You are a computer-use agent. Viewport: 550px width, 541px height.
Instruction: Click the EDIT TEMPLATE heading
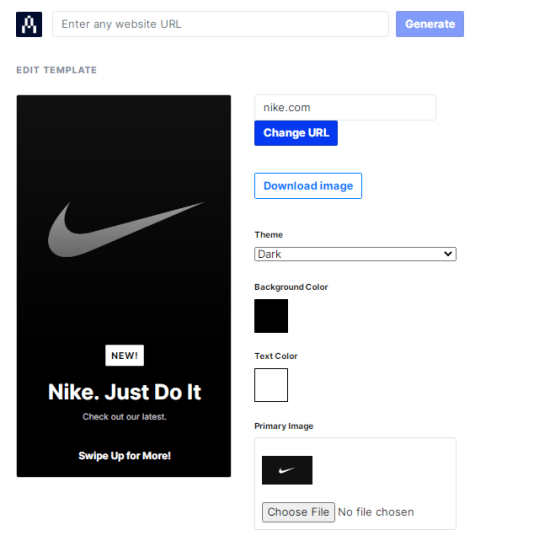point(56,70)
